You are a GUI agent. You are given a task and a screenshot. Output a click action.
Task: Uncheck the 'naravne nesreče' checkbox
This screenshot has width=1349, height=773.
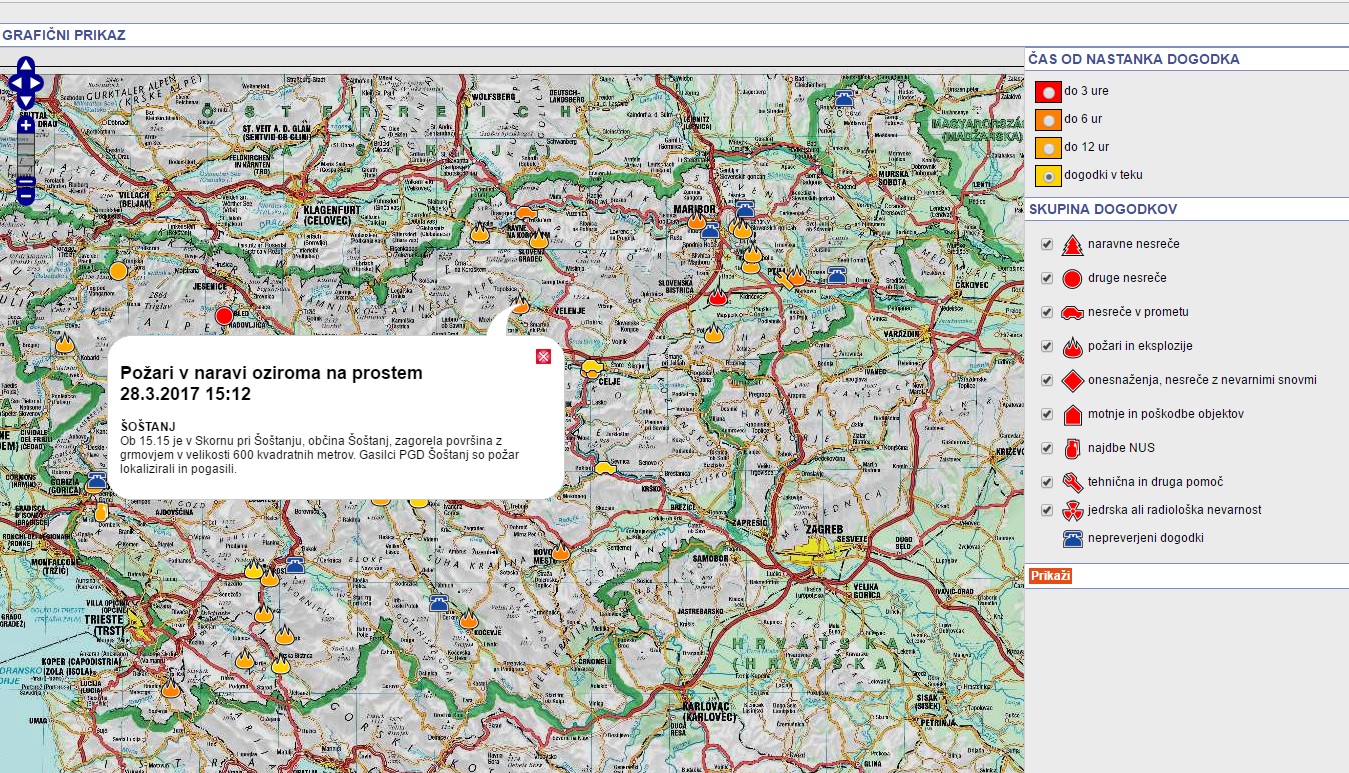(x=1047, y=244)
